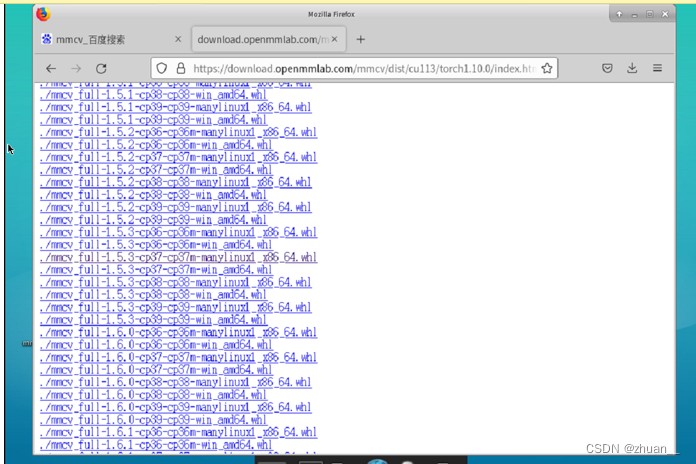Open mmcv_full-1.6.0 cp37 manylinux1 wheel link
This screenshot has height=464, width=696.
click(x=178, y=357)
